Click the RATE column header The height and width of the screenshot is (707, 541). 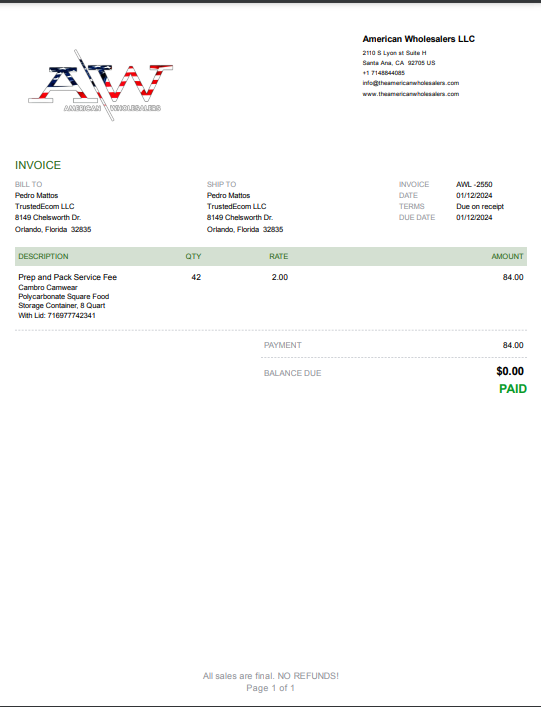pyautogui.click(x=279, y=256)
